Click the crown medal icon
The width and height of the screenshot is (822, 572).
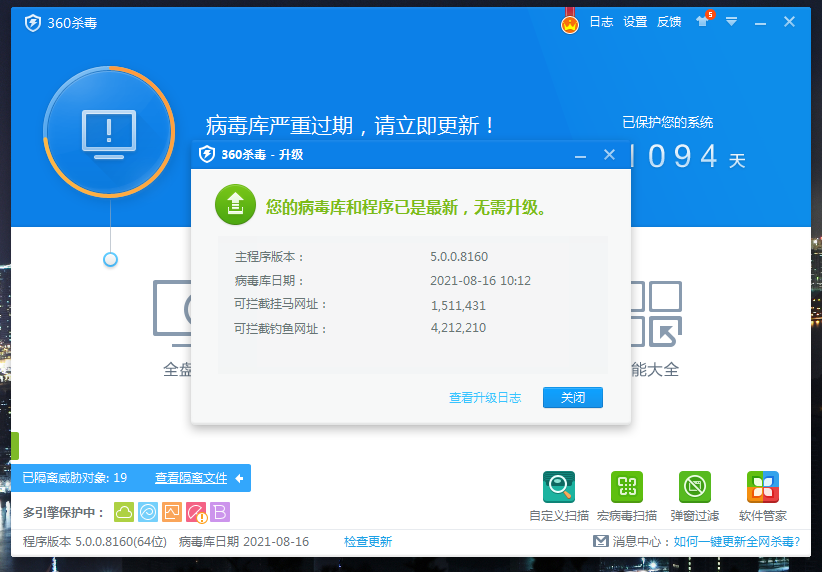[570, 21]
